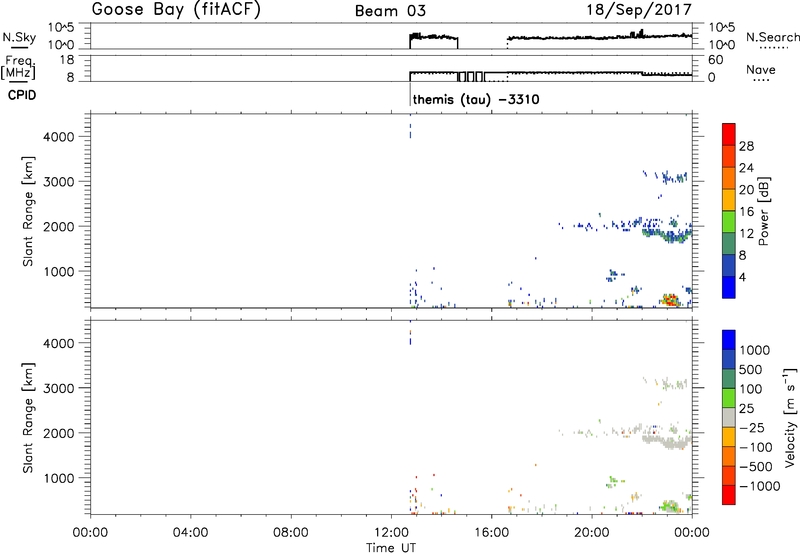Click the "Nave" legend label

tap(760, 69)
